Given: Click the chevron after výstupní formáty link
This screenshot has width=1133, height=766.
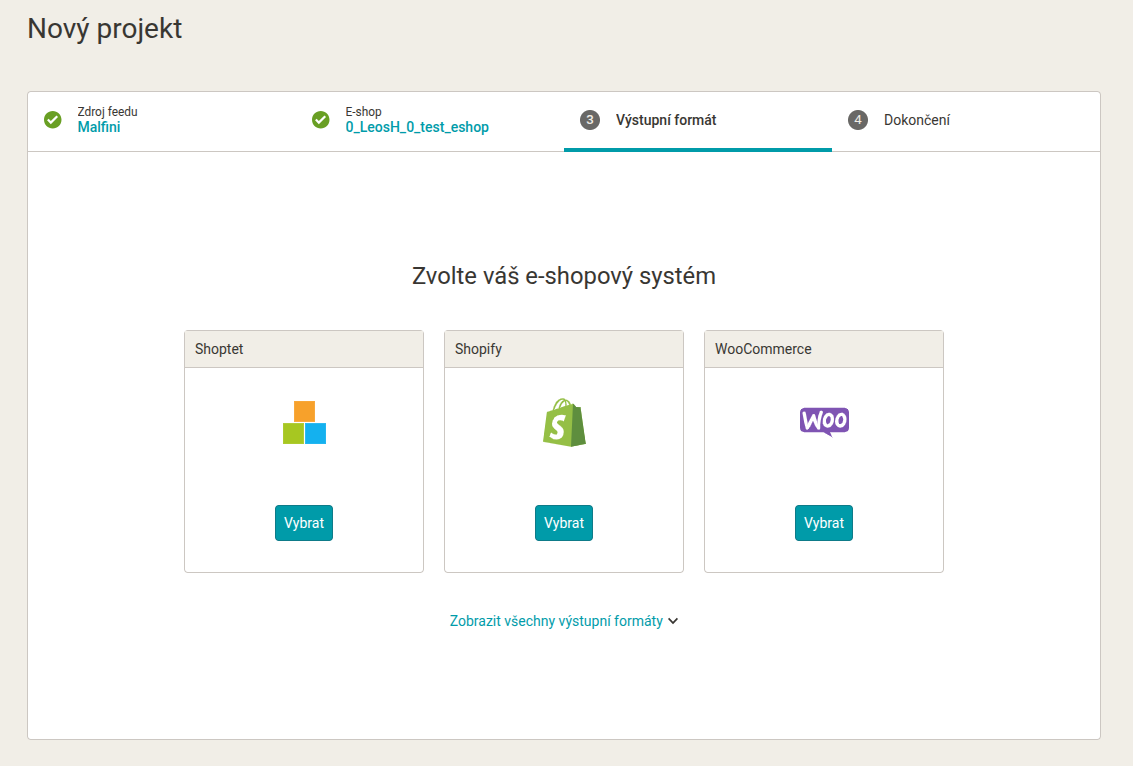Looking at the screenshot, I should [673, 621].
